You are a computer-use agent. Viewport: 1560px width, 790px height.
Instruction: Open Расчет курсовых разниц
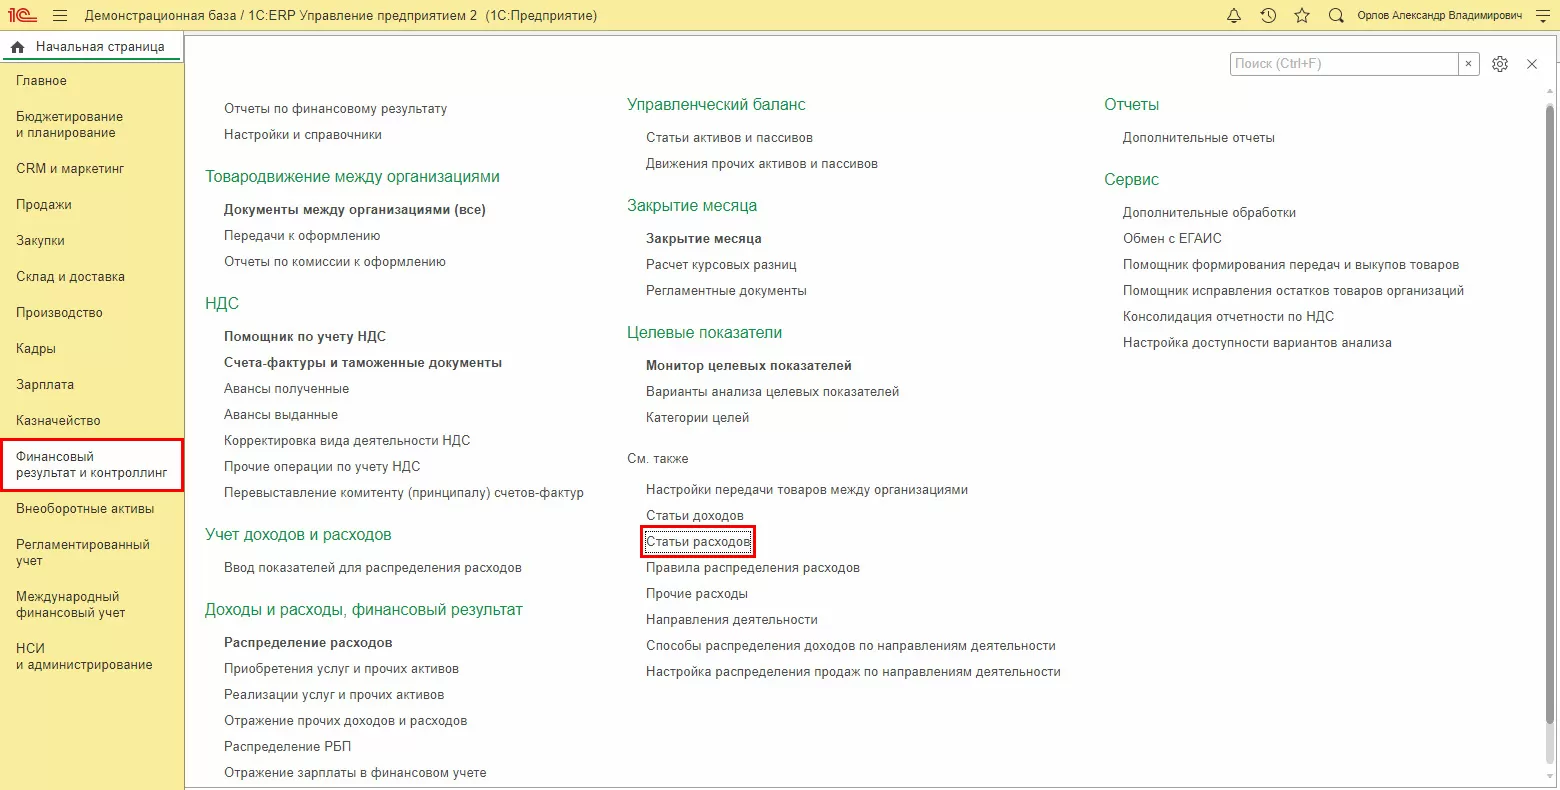point(721,265)
